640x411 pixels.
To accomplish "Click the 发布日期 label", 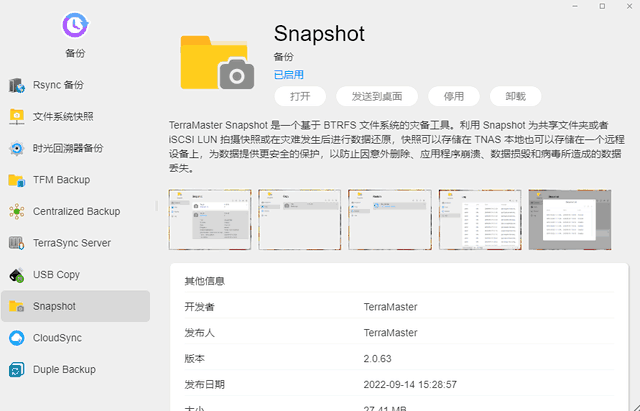I will (x=204, y=384).
